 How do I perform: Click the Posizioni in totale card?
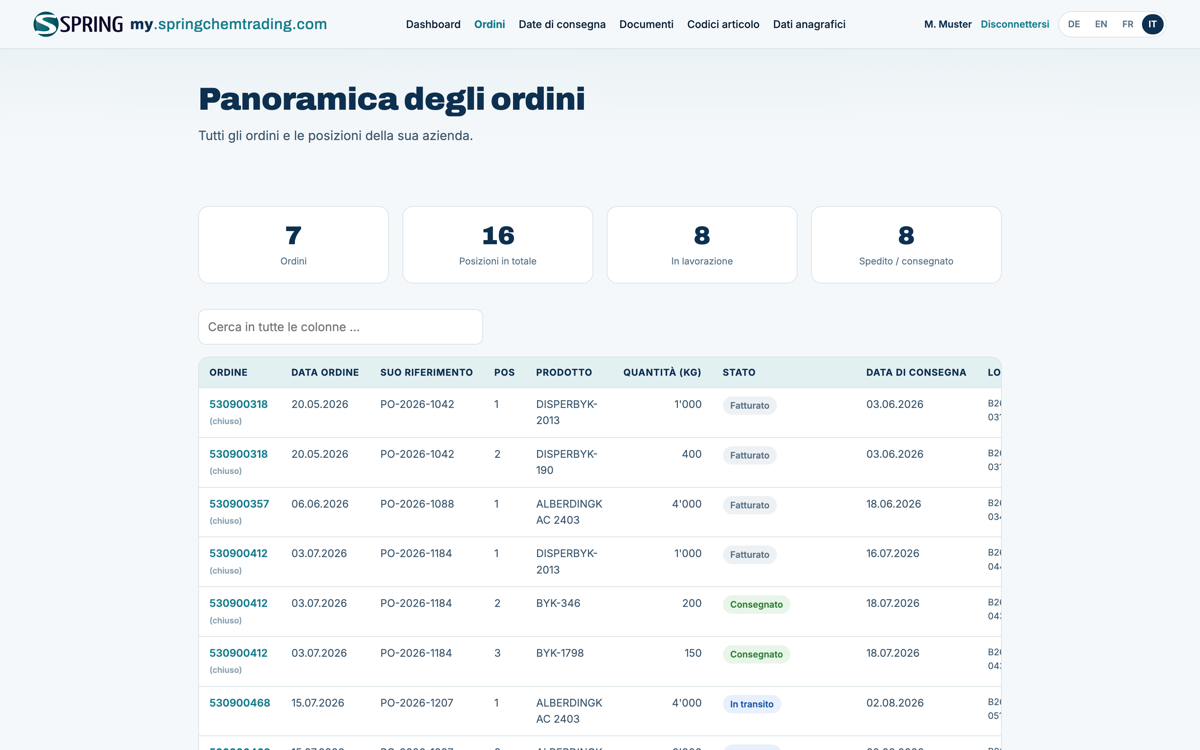tap(497, 245)
